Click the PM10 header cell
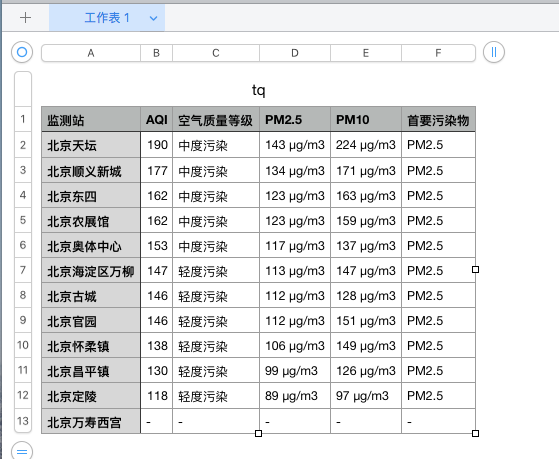 click(366, 119)
